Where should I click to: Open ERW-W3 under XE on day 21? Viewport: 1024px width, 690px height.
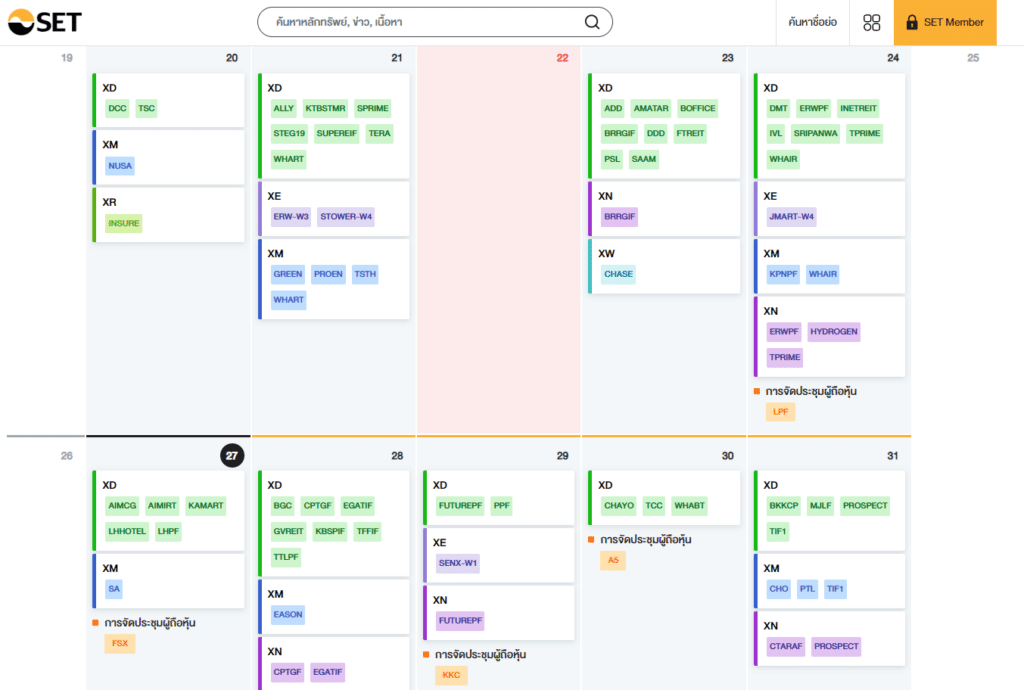(291, 217)
